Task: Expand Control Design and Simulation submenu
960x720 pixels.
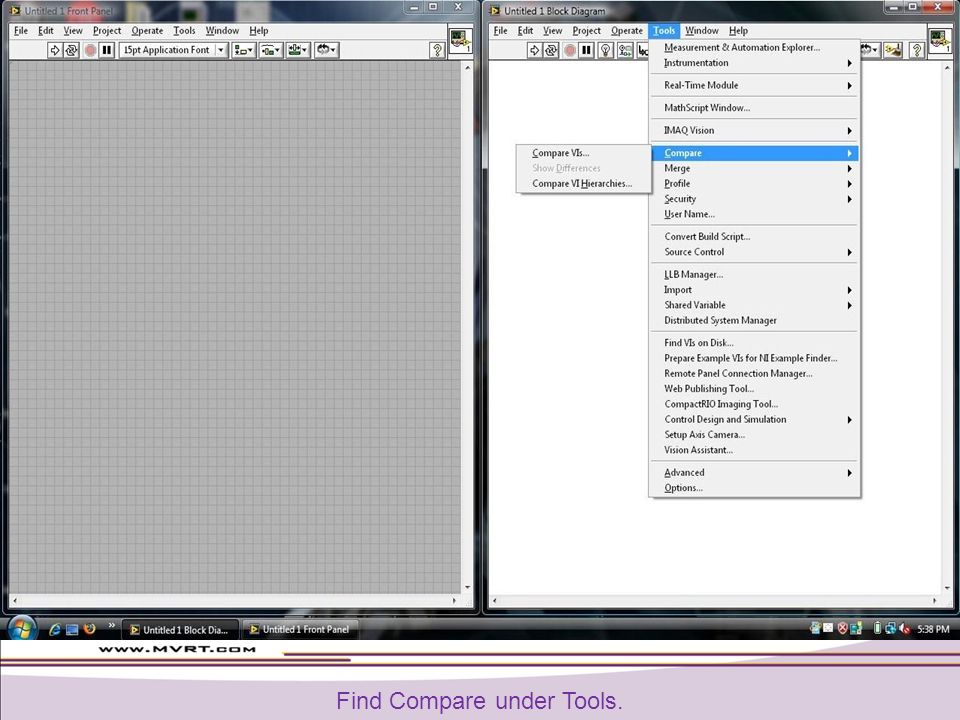Action: point(754,419)
